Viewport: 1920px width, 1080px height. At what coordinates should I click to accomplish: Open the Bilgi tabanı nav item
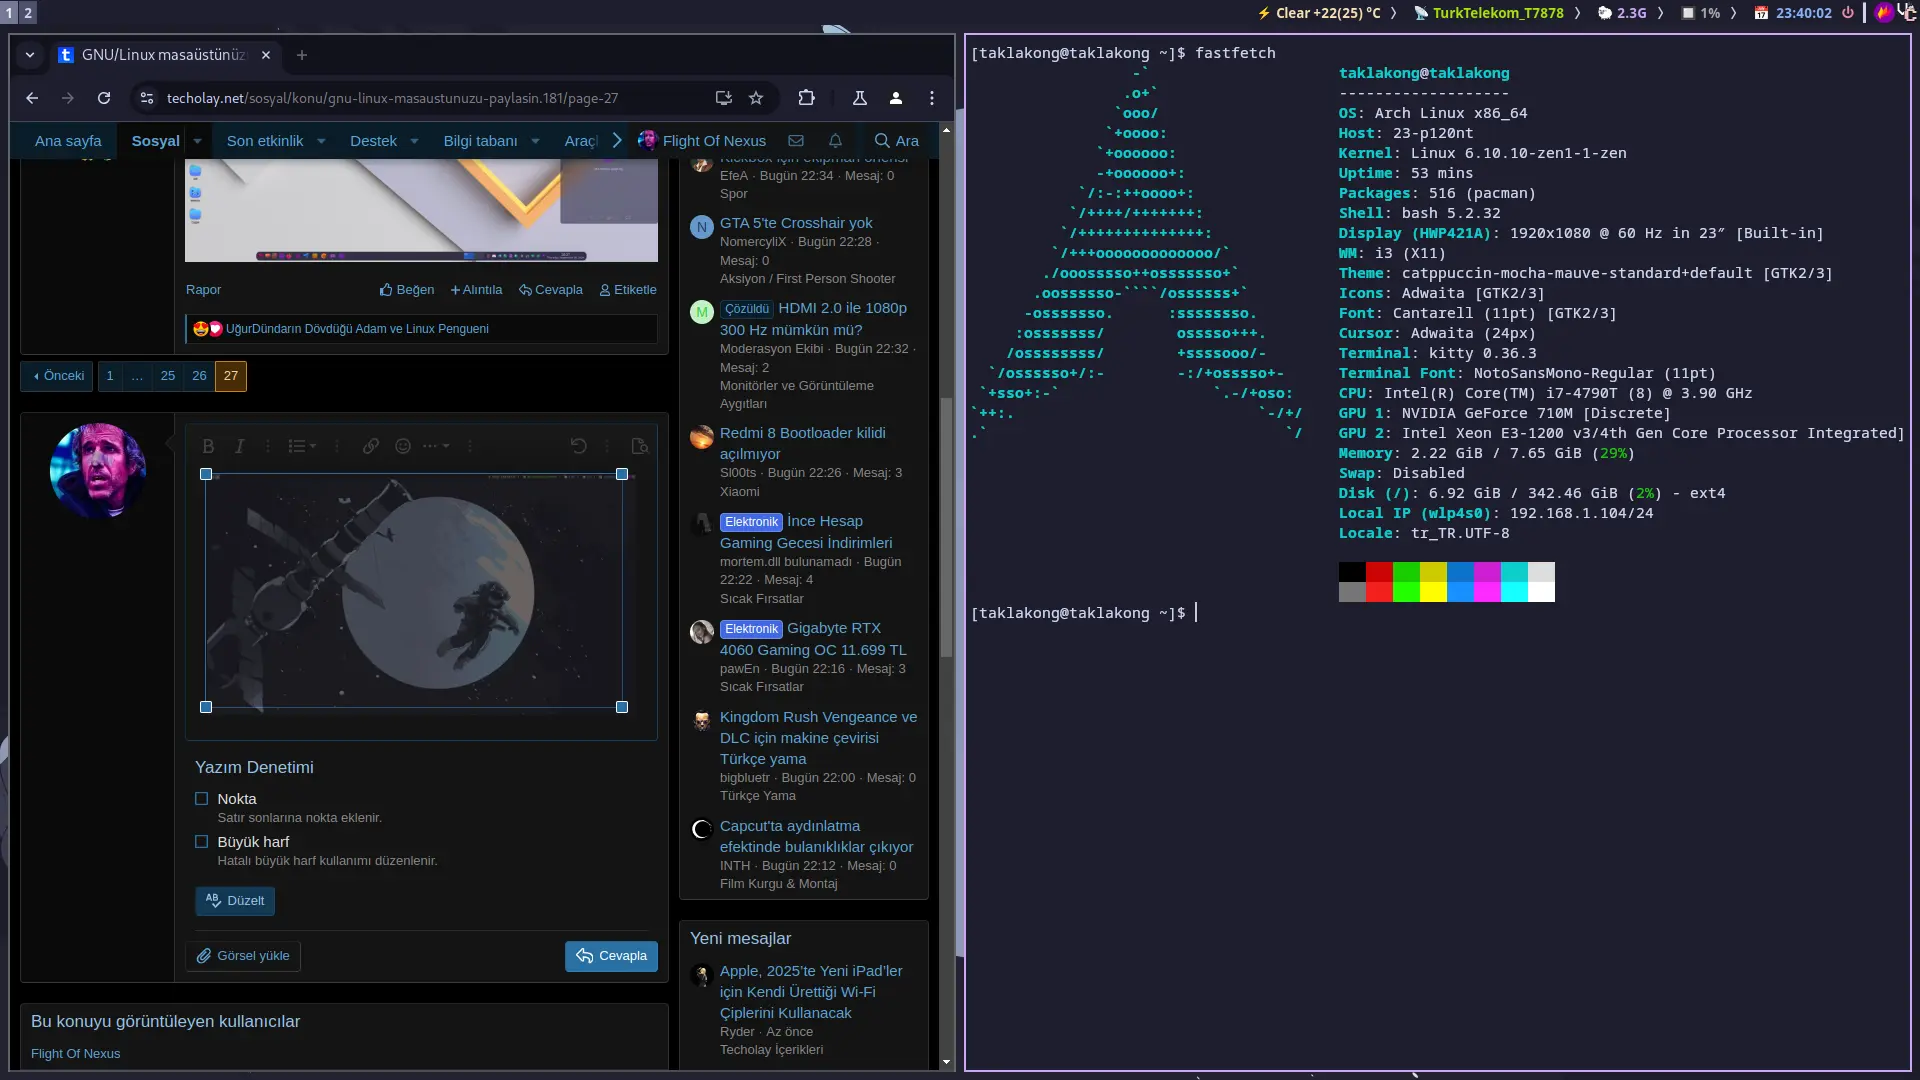click(x=480, y=141)
